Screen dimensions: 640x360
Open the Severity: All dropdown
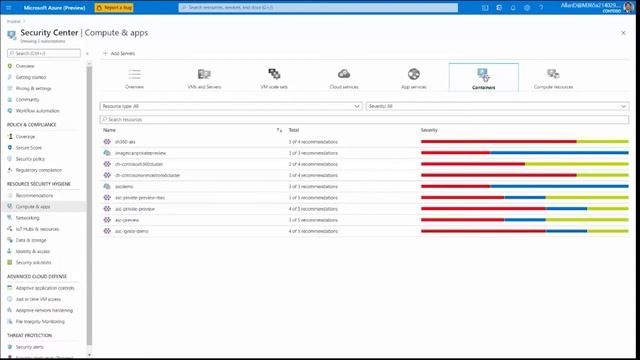coord(497,106)
